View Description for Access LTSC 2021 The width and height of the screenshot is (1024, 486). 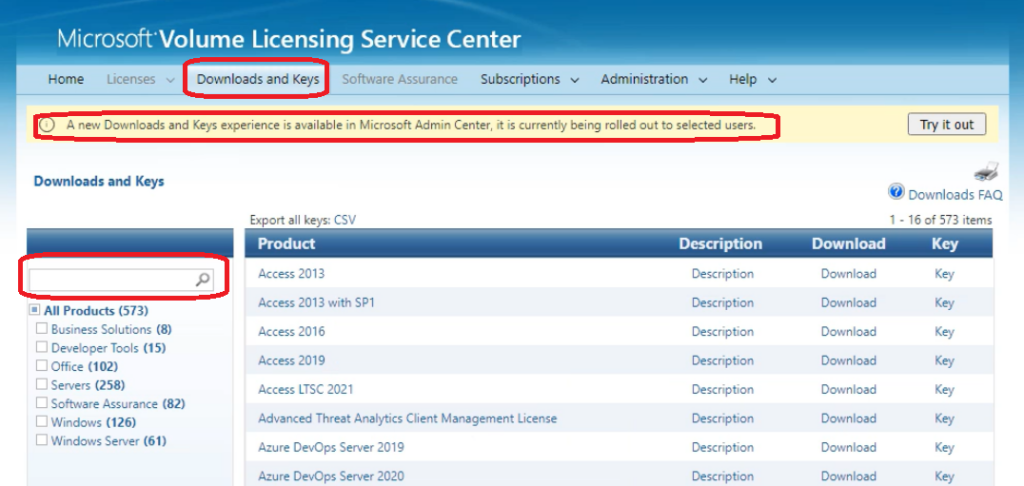[x=722, y=389]
